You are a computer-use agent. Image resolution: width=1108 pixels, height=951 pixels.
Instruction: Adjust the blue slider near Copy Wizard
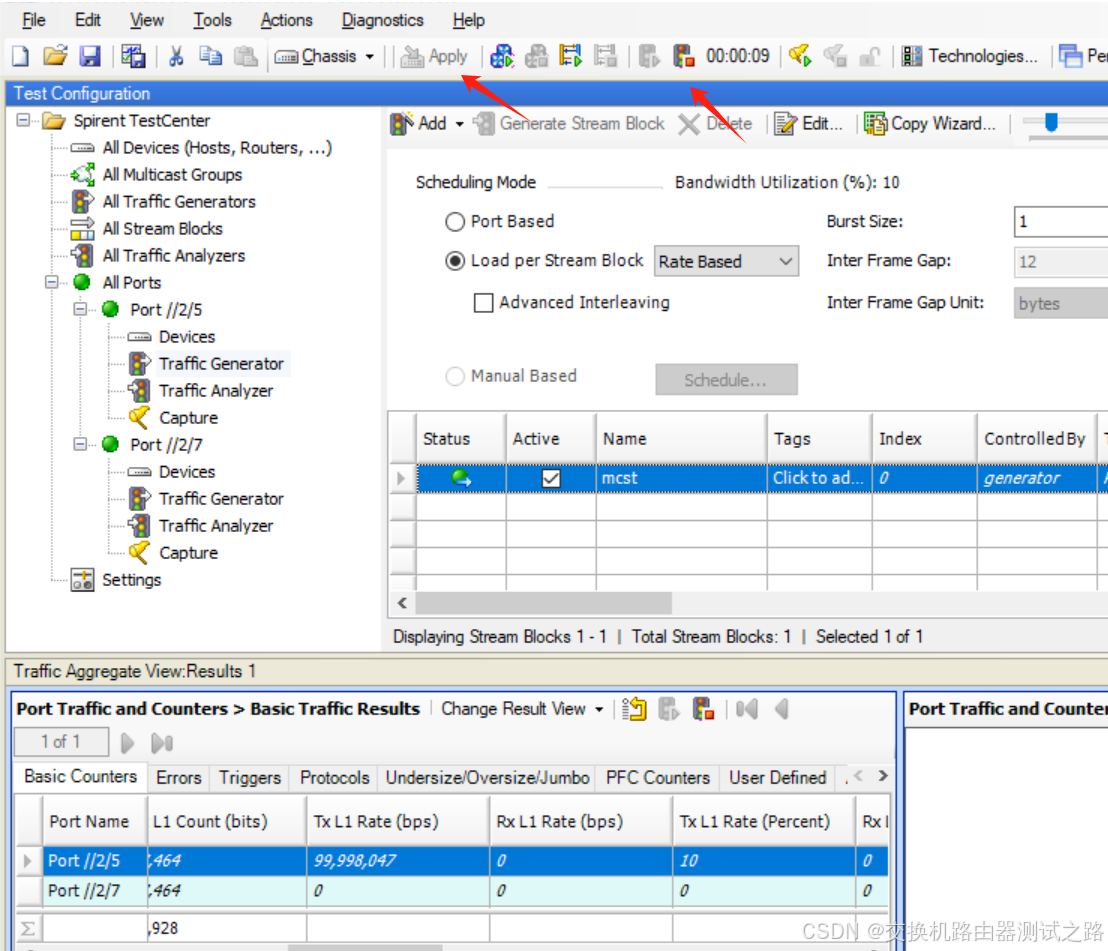(1051, 122)
